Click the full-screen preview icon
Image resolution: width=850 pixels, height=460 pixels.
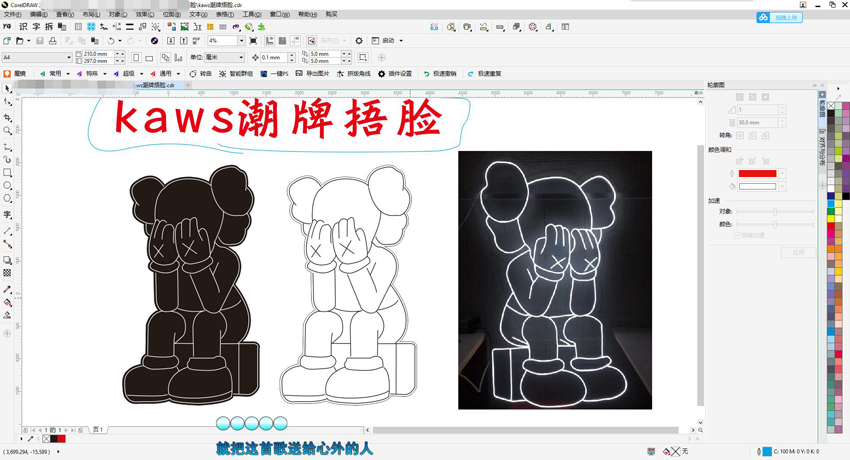[253, 41]
